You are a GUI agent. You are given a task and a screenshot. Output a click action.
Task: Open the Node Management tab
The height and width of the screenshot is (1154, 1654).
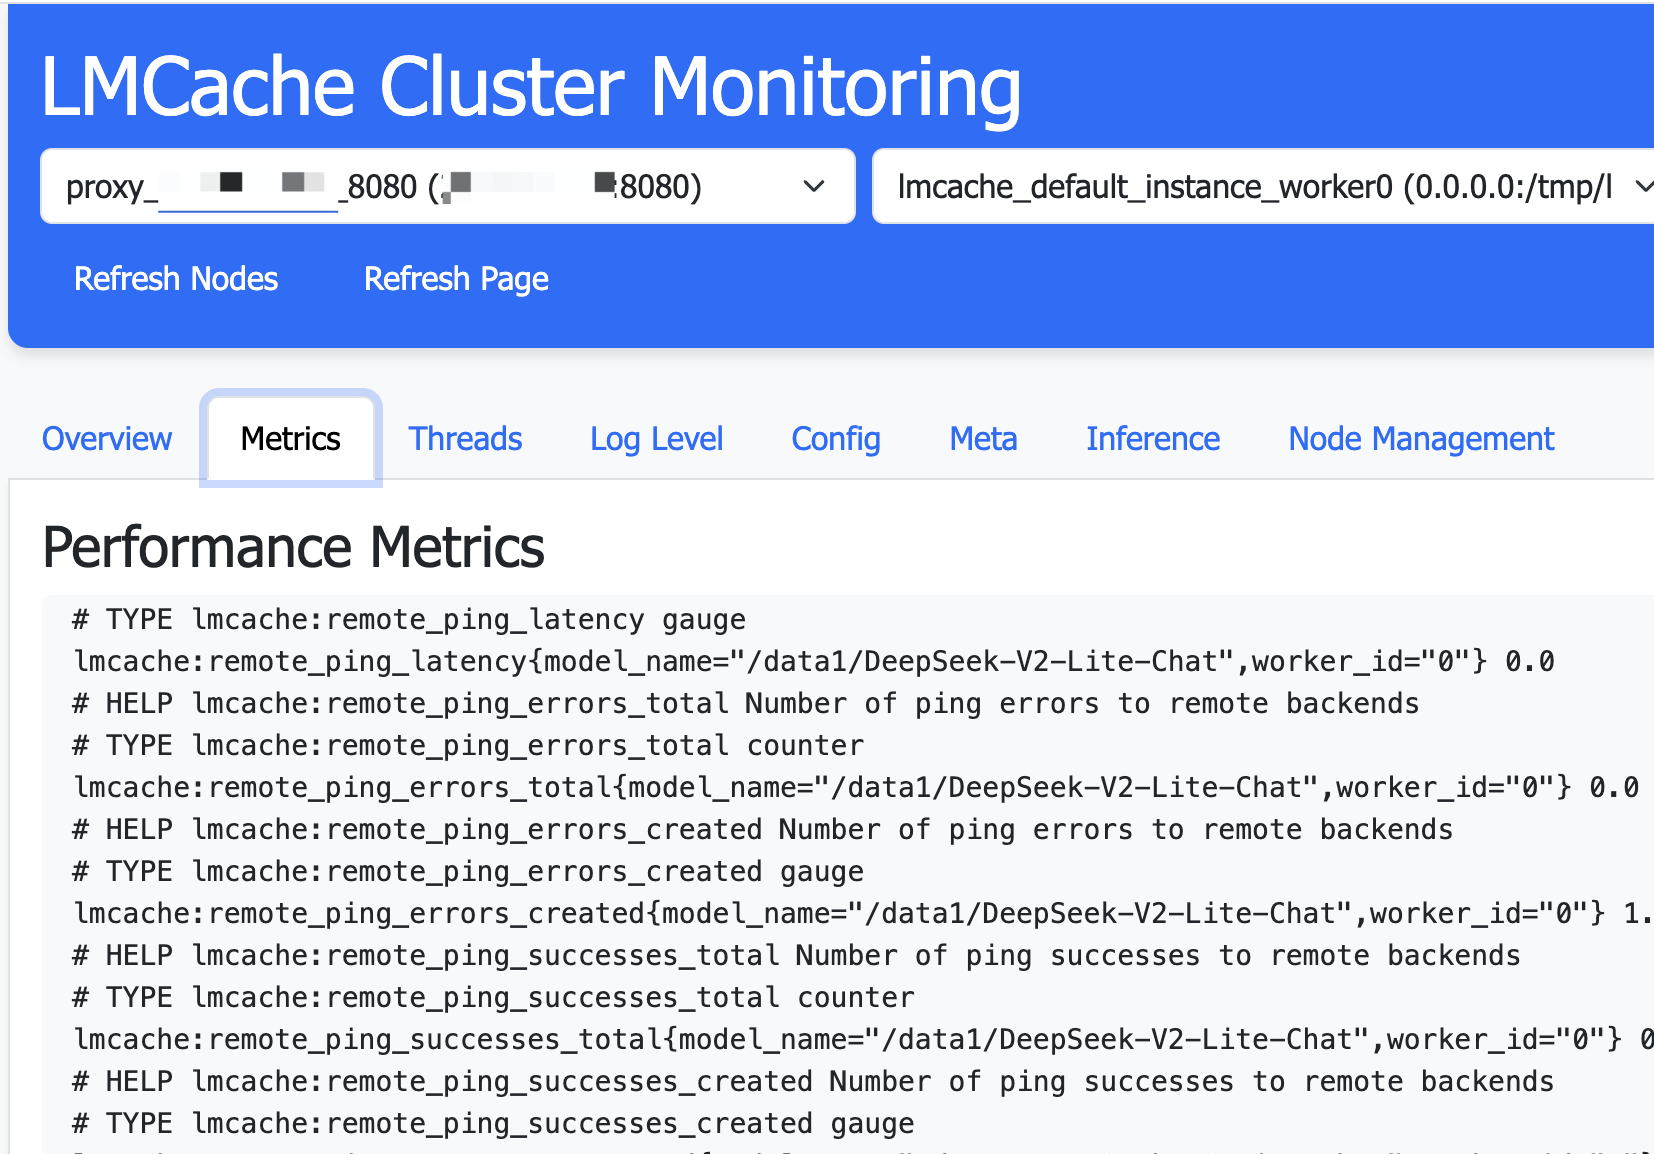click(x=1421, y=438)
